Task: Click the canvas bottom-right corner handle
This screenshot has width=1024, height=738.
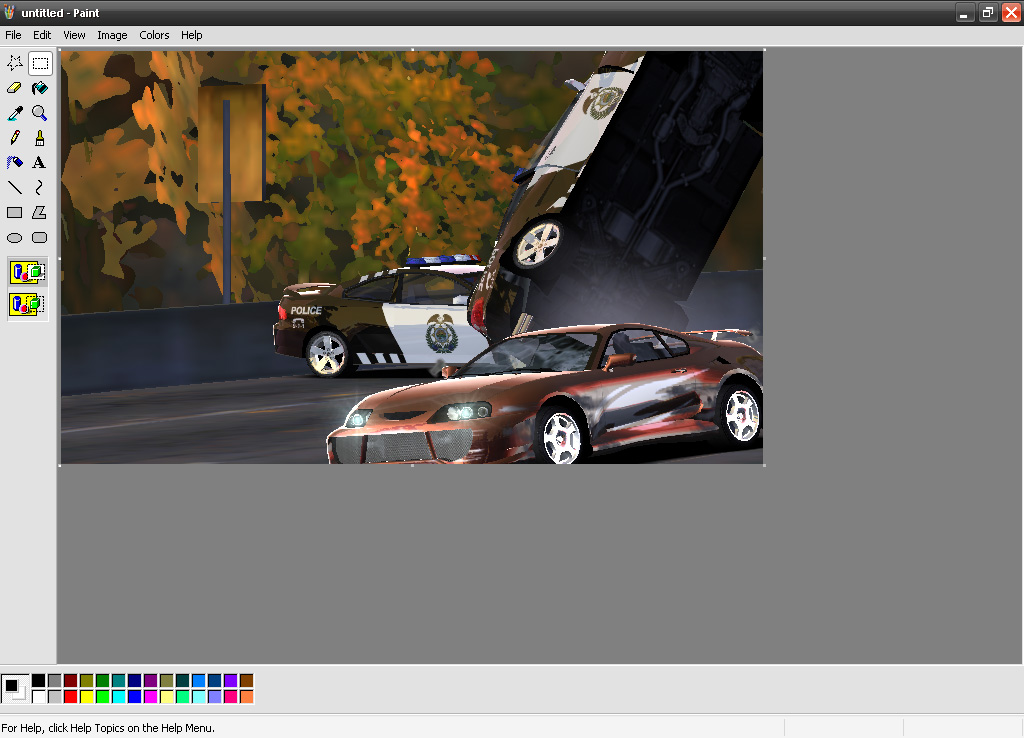Action: (765, 466)
